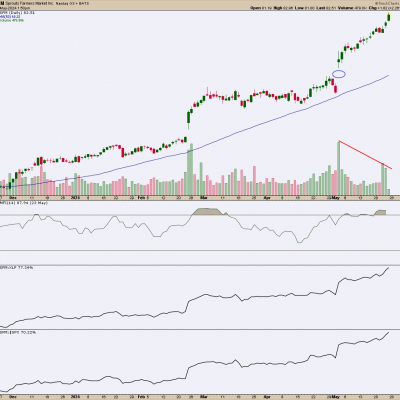Image resolution: width=400 pixels, height=400 pixels.
Task: Click the RSI(14) indicator label
Action: pyautogui.click(x=19, y=203)
